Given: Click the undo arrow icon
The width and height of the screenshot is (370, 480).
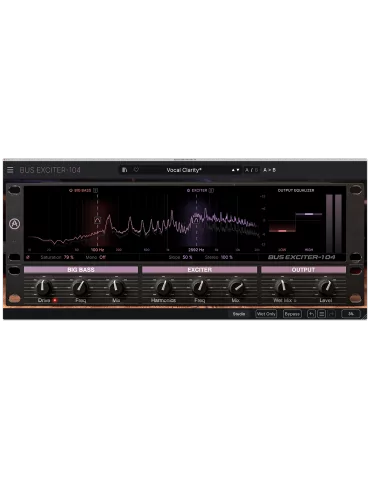Looking at the screenshot, I should 311,314.
